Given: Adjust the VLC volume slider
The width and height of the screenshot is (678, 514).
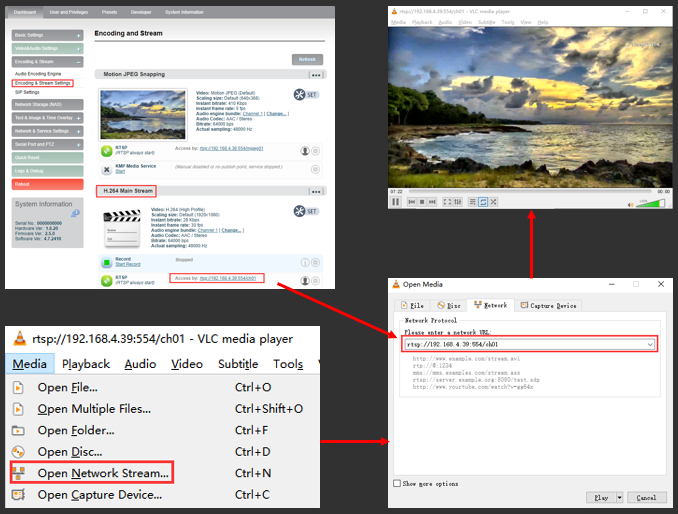Looking at the screenshot, I should [650, 203].
